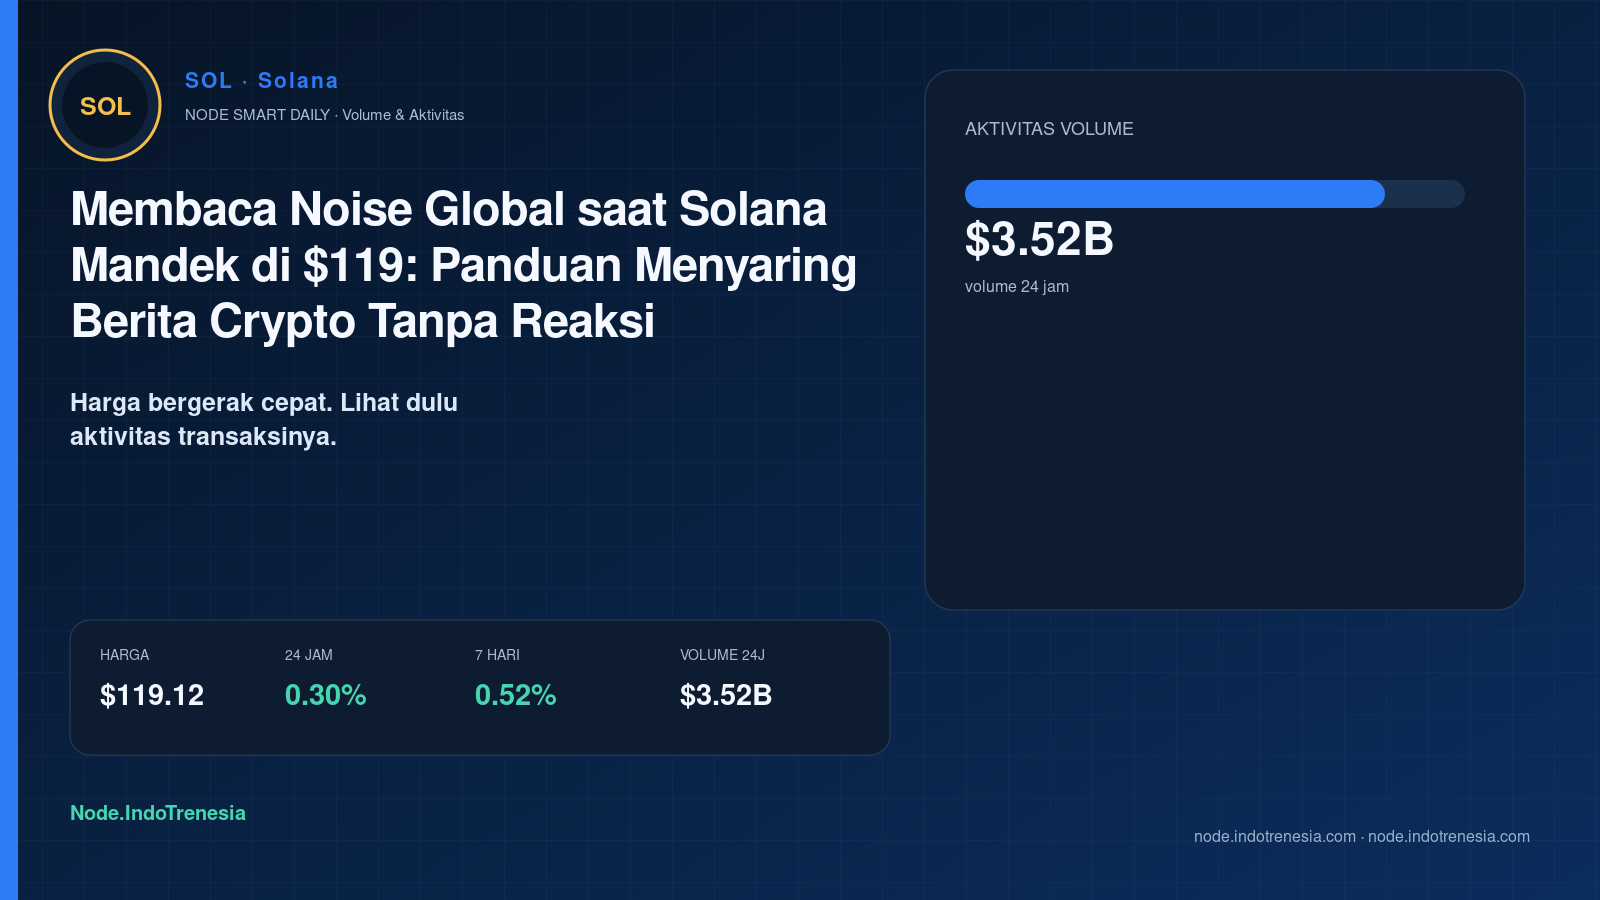Click the '24 JAM' label
This screenshot has height=900, width=1600.
309,655
